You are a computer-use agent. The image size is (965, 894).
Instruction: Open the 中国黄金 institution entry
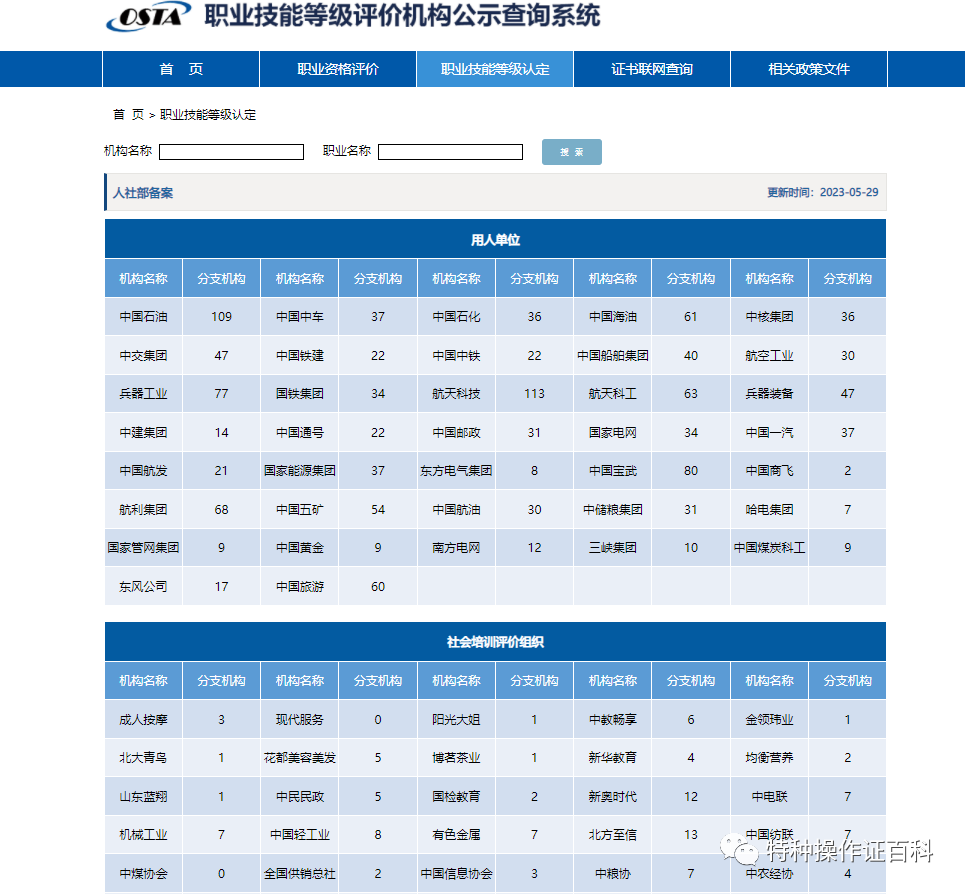coord(300,548)
